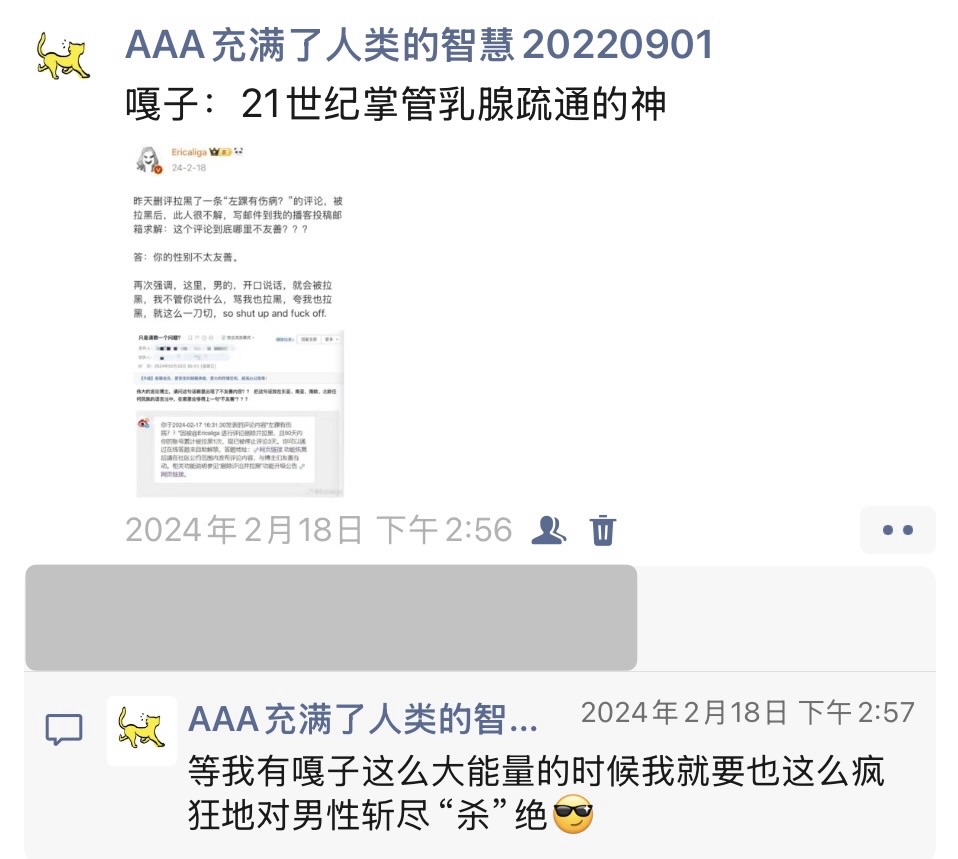Image resolution: width=958 pixels, height=859 pixels.
Task: Tap the trash can delete icon
Action: point(602,530)
